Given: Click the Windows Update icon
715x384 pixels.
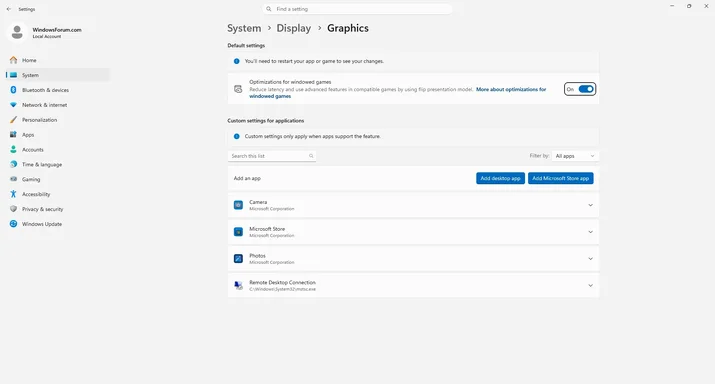Looking at the screenshot, I should click(14, 224).
